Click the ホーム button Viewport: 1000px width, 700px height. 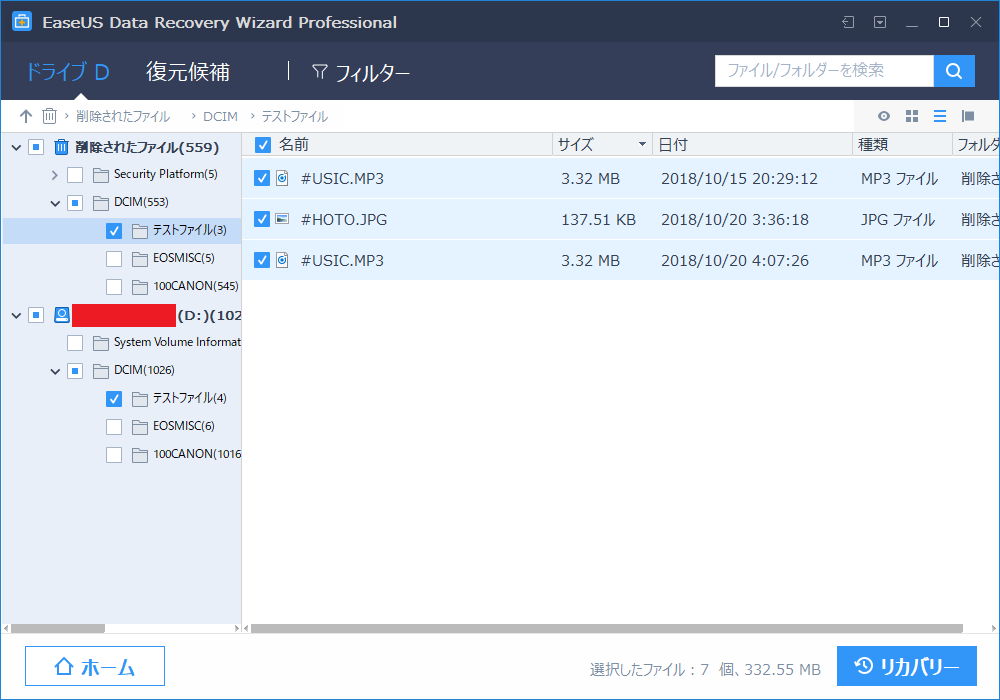coord(95,666)
